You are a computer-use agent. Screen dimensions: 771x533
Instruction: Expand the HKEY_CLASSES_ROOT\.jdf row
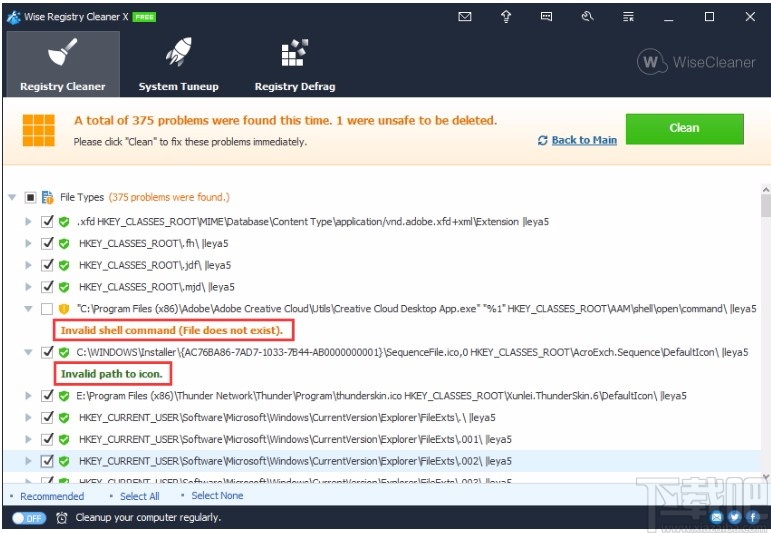tap(29, 265)
